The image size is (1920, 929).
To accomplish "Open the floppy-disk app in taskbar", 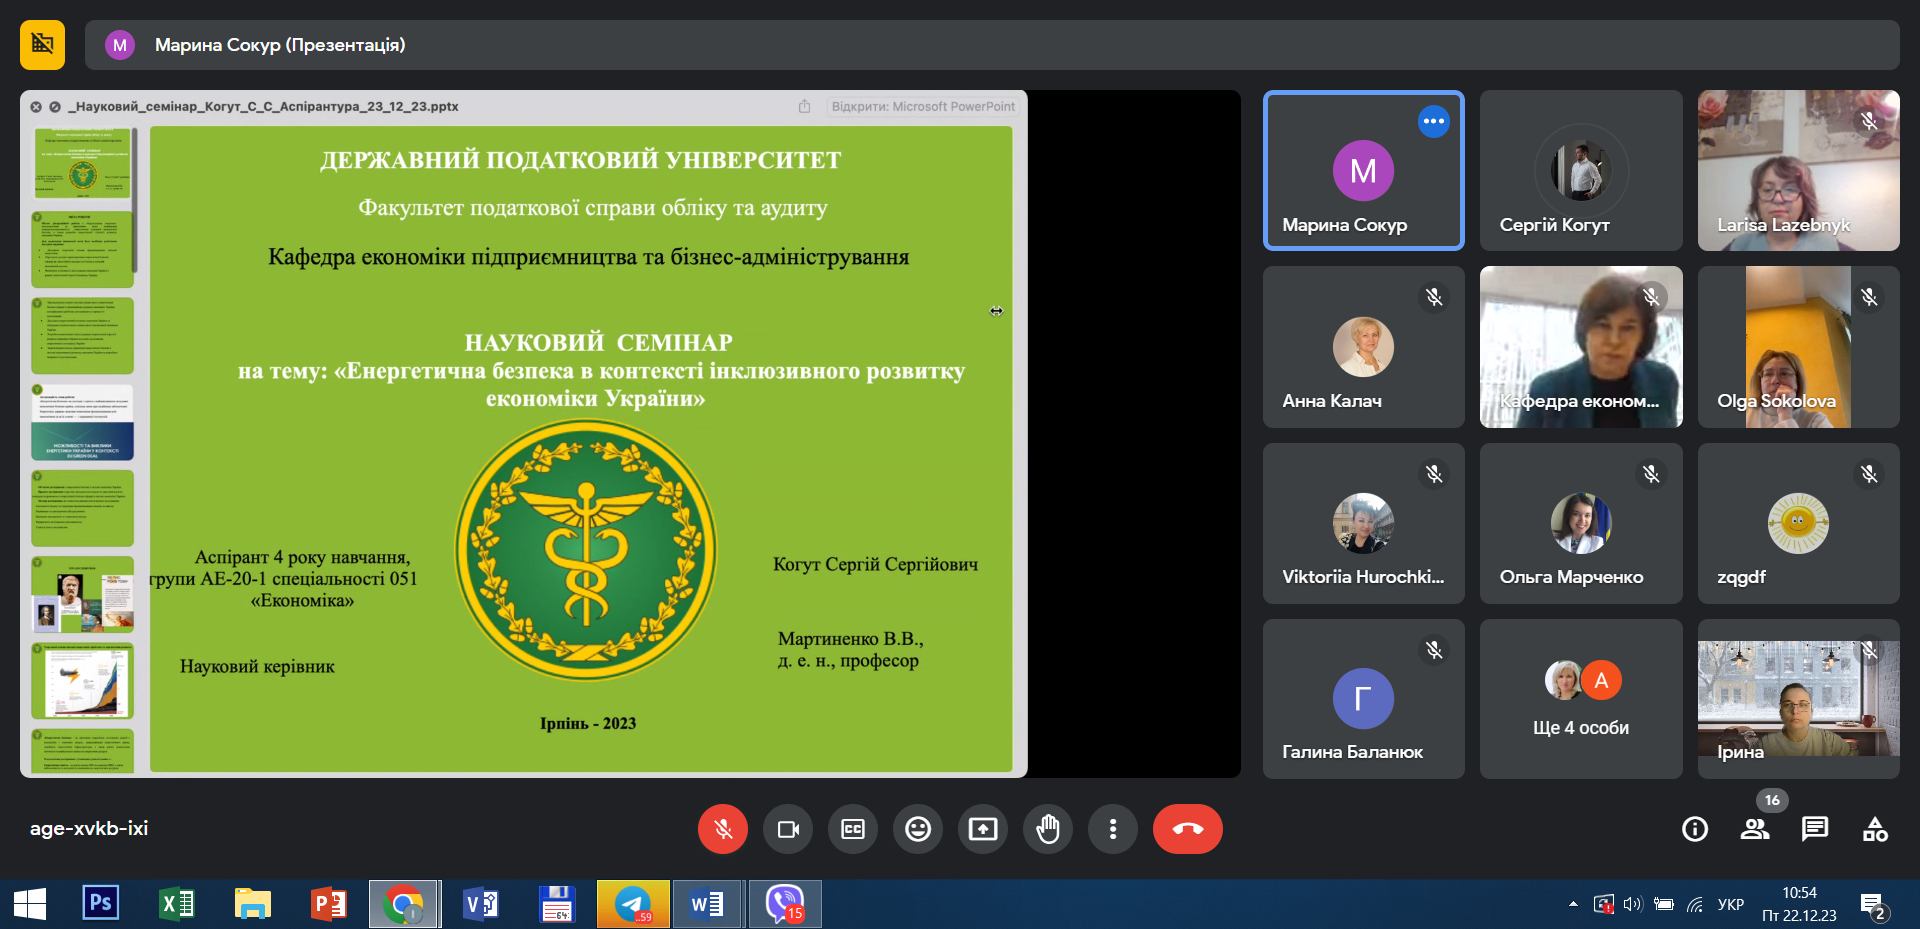I will tap(556, 905).
